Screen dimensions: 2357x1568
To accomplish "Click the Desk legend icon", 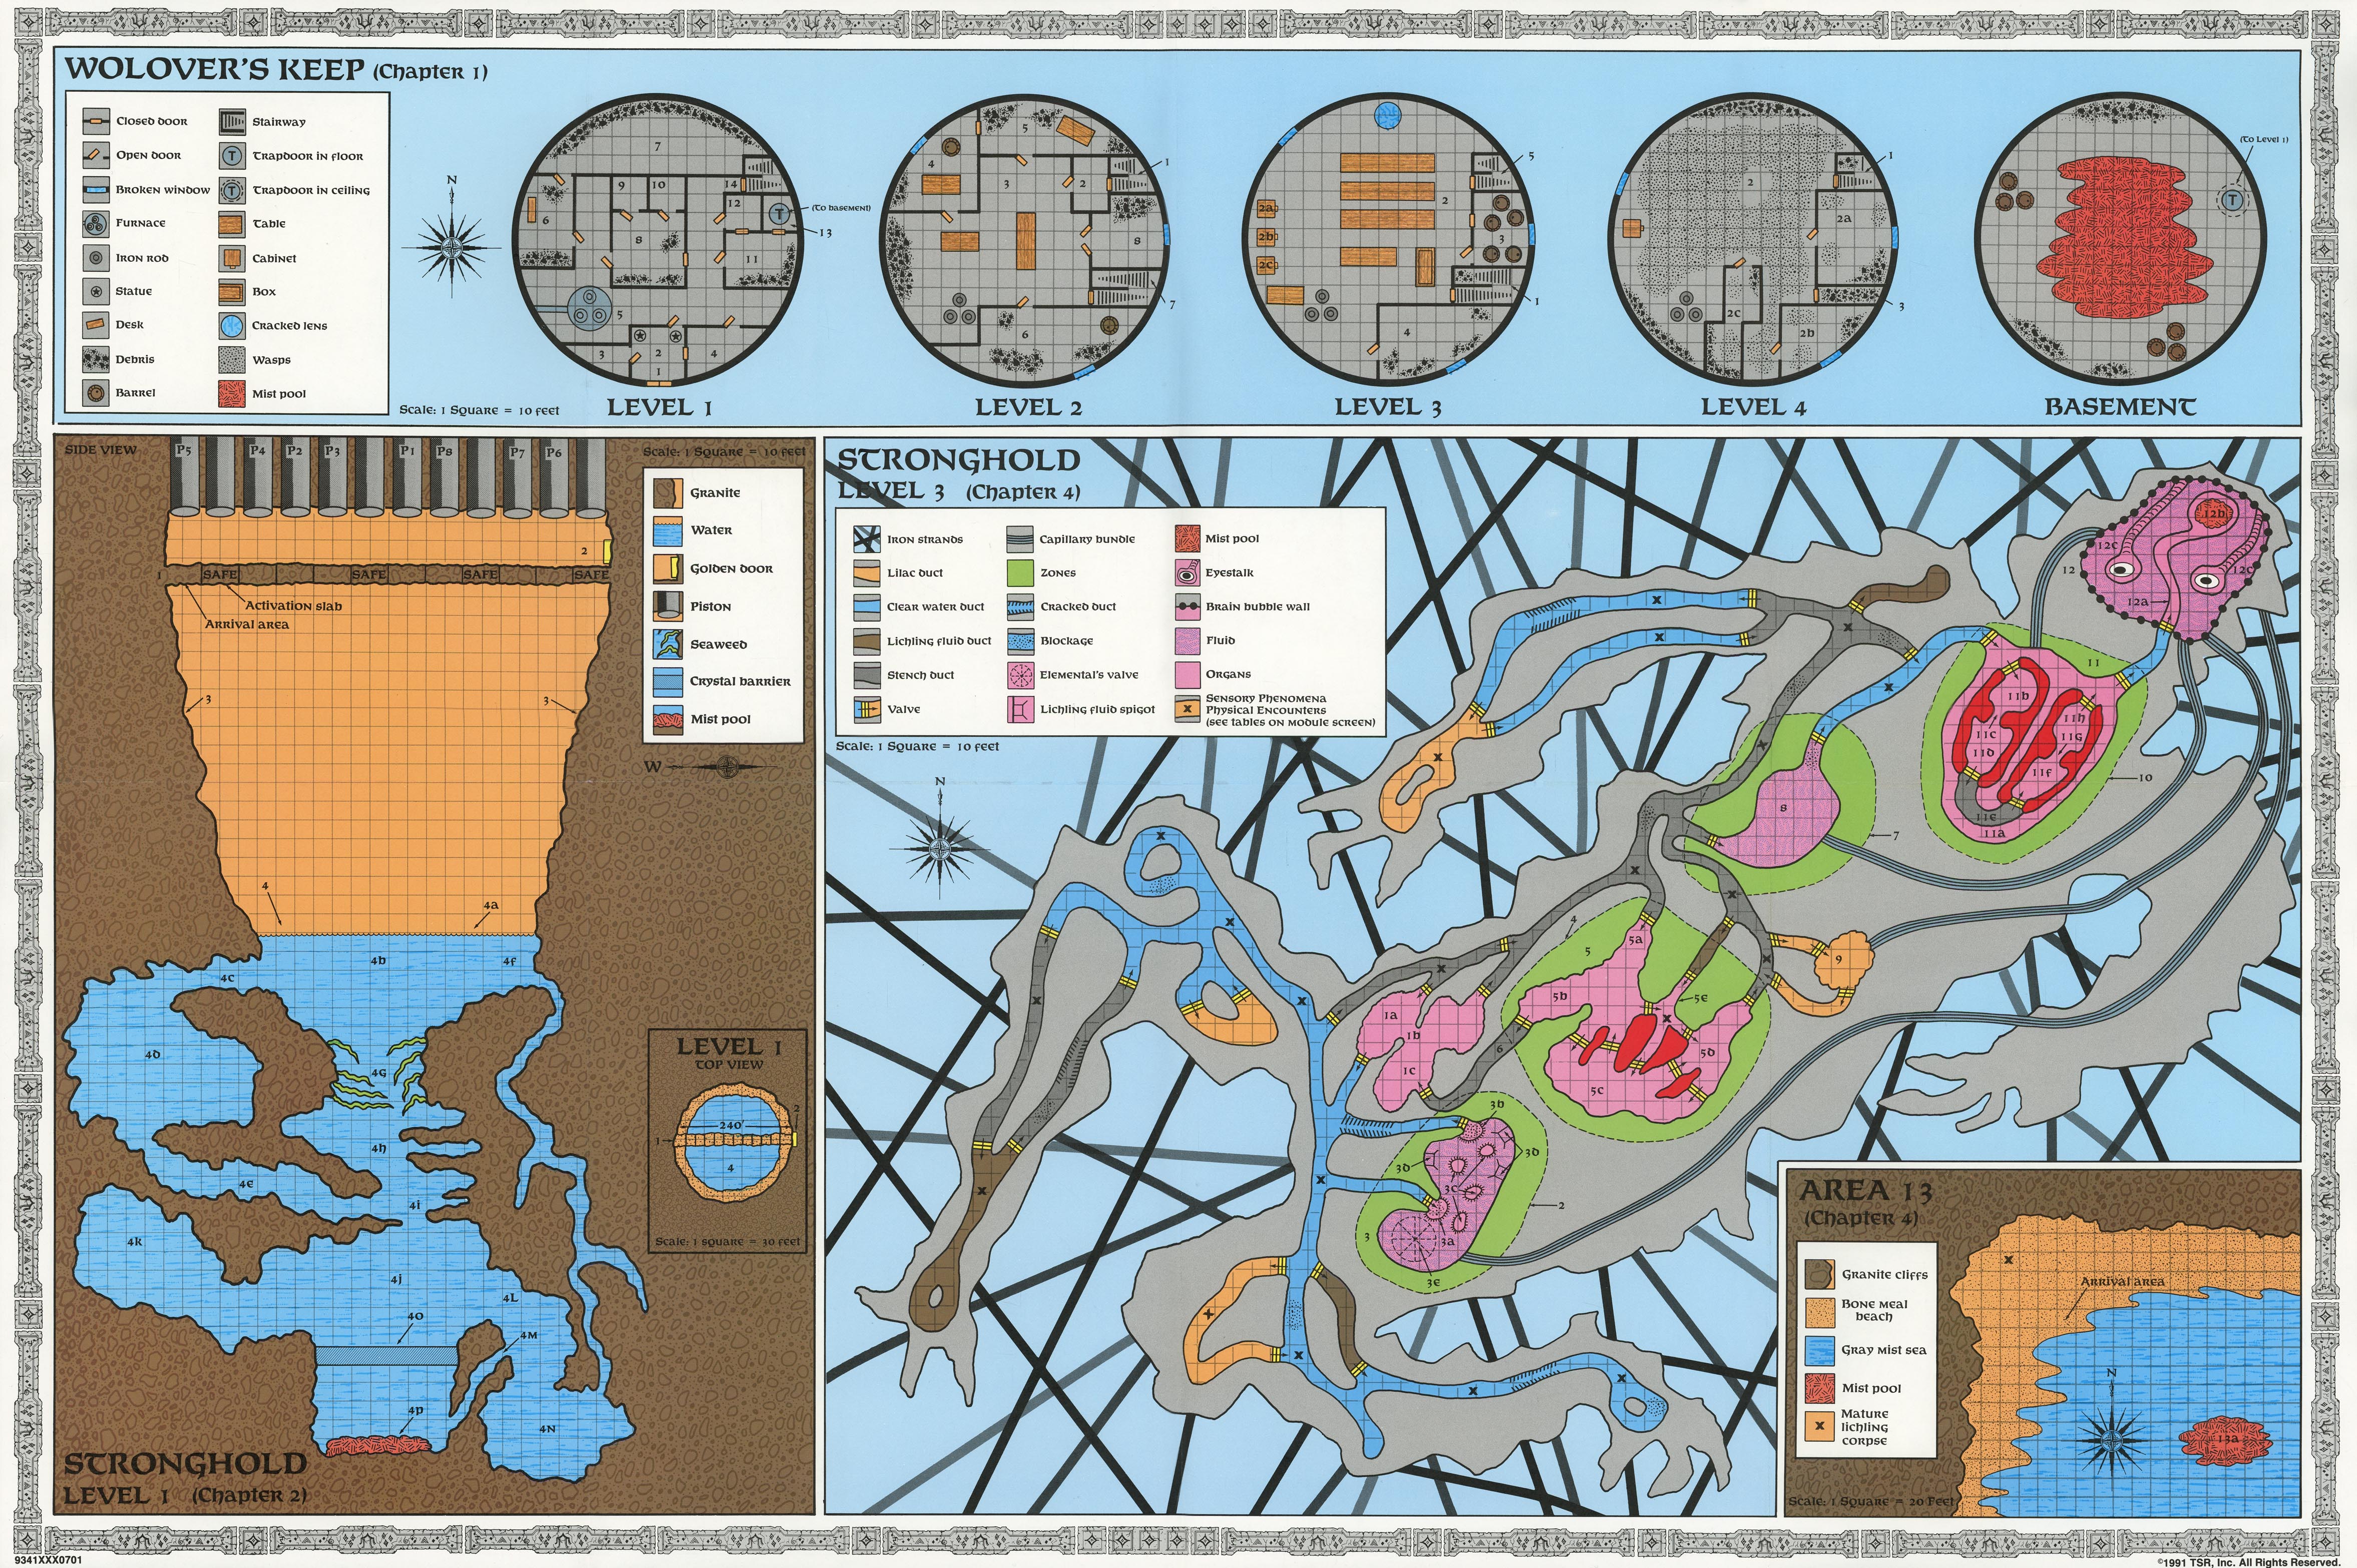I will [96, 325].
